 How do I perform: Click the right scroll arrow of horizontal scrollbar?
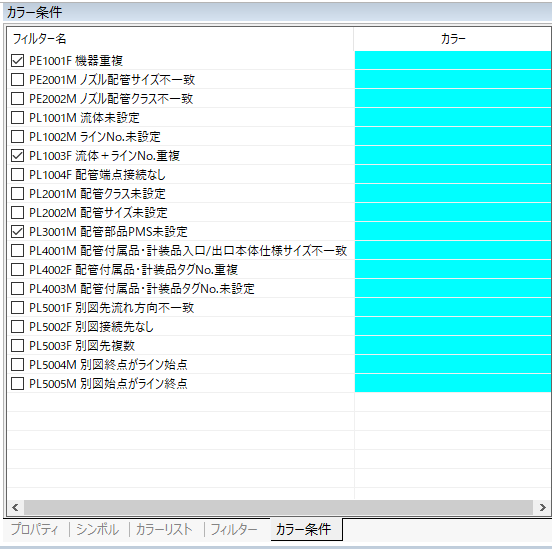542,507
